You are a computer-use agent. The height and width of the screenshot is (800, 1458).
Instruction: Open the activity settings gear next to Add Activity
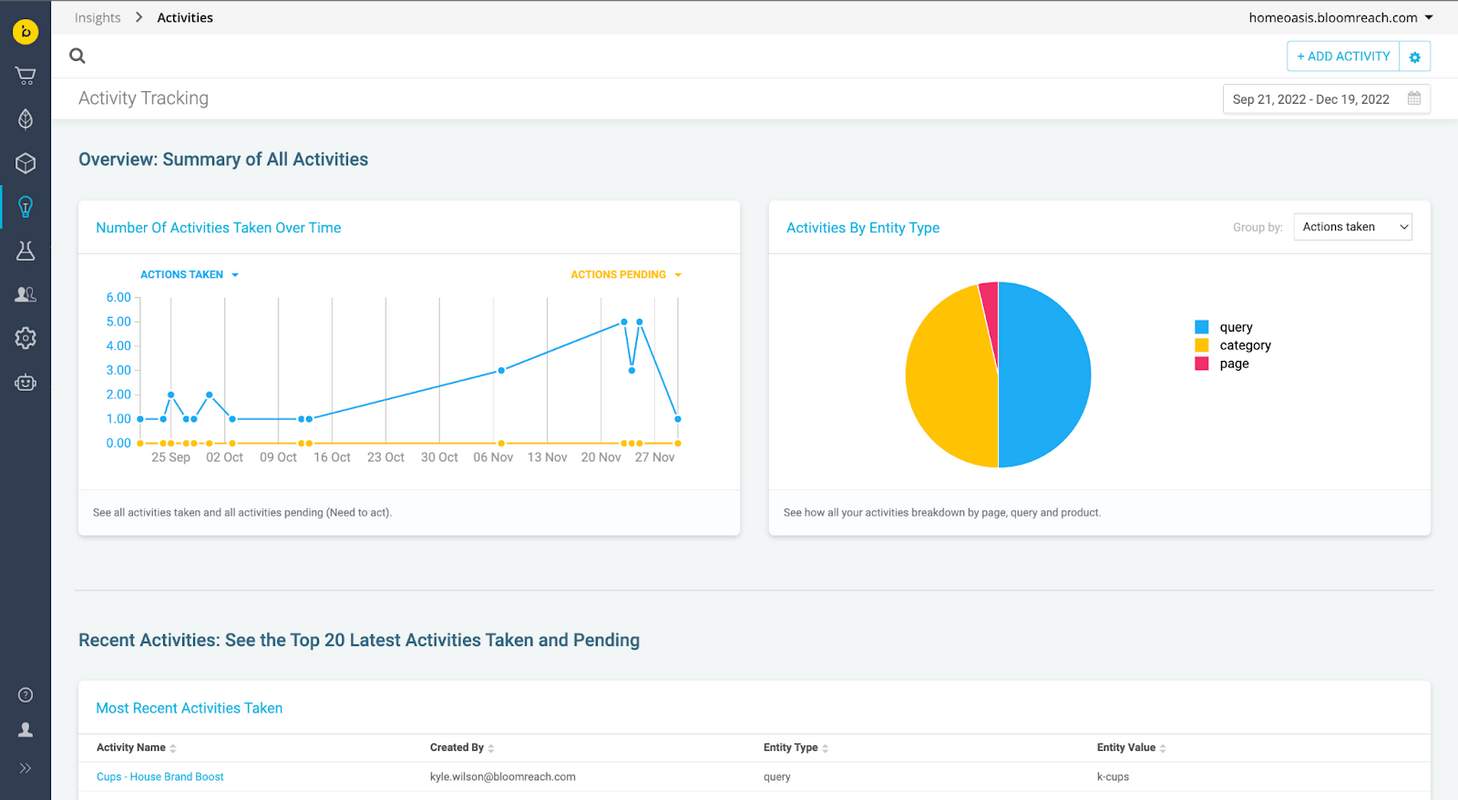[x=1414, y=56]
